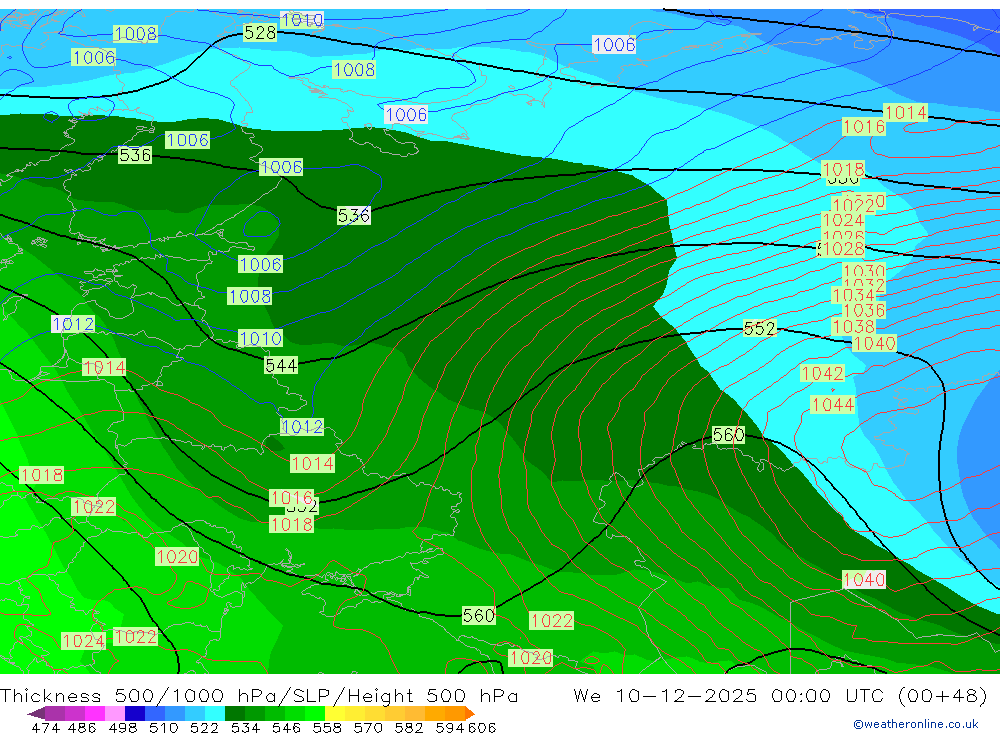Click the 1024 label next to 1022

click(x=83, y=640)
